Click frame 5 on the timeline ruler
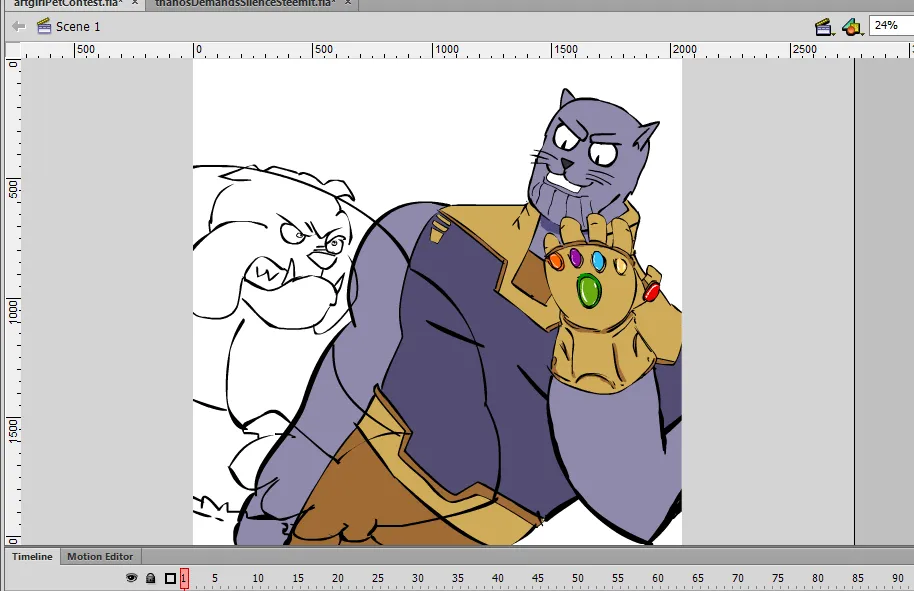Image resolution: width=914 pixels, height=591 pixels. [215, 578]
